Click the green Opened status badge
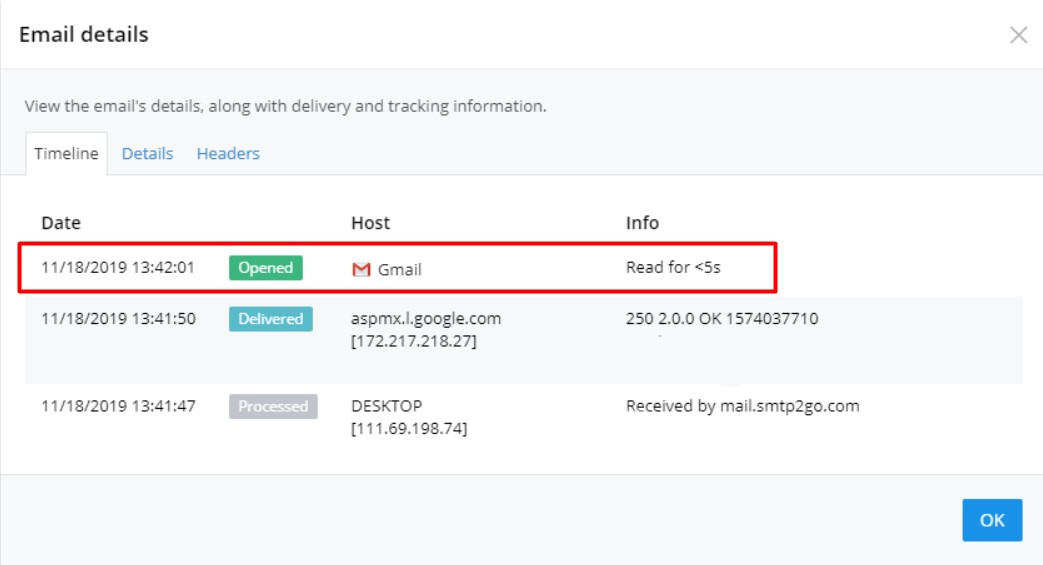This screenshot has height=565, width=1043. pos(265,268)
